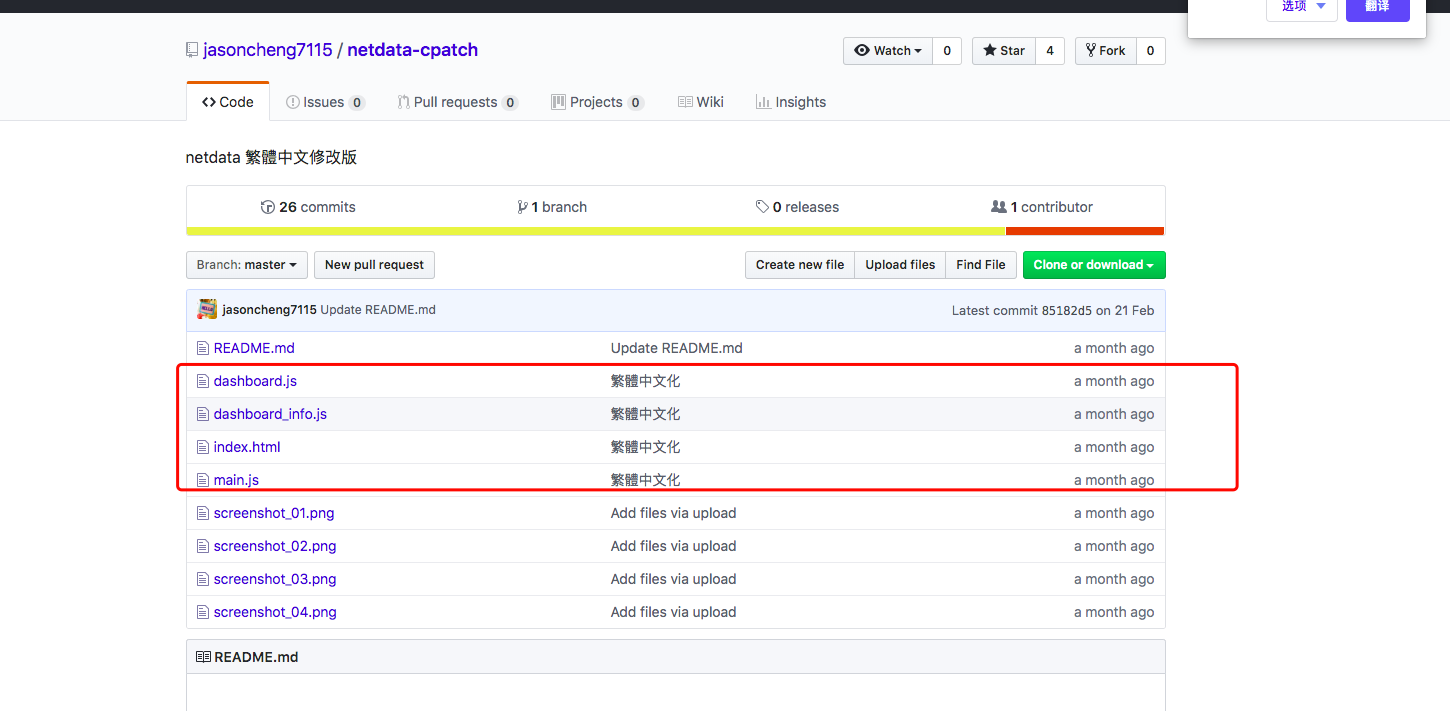Image resolution: width=1450 pixels, height=711 pixels.
Task: Click Upload files button
Action: pyautogui.click(x=900, y=265)
